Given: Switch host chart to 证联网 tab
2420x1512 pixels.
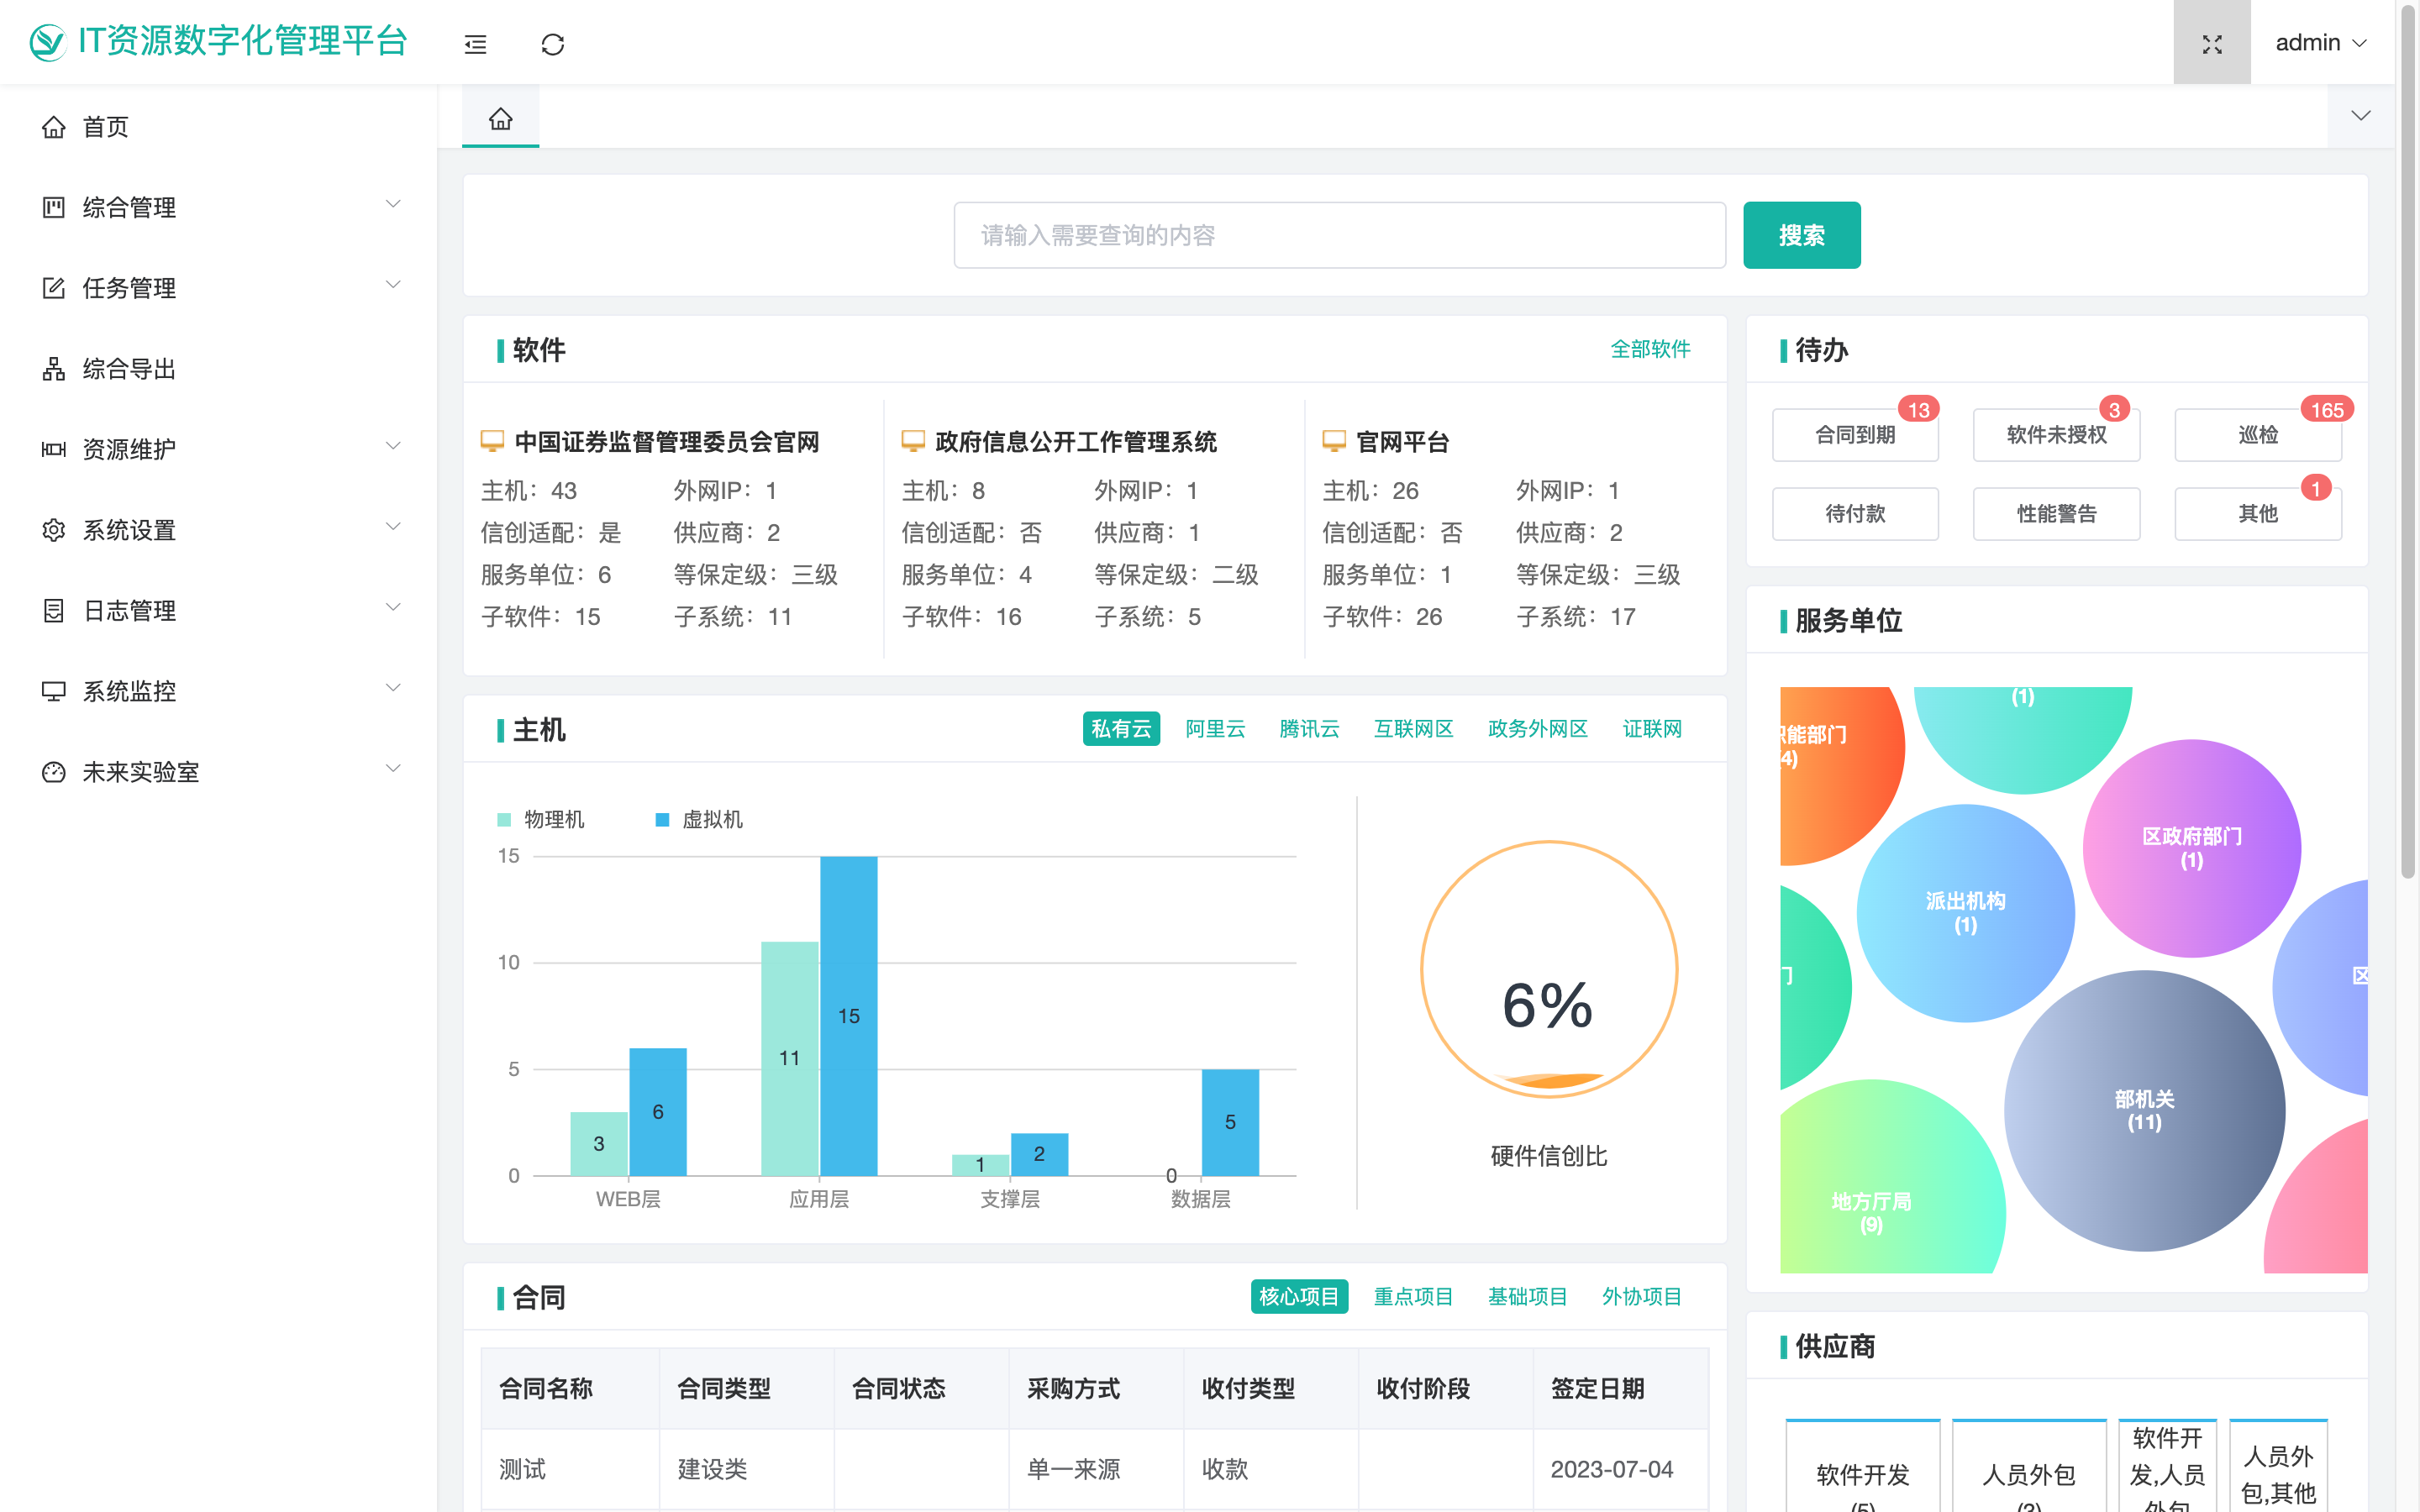Looking at the screenshot, I should point(1651,729).
